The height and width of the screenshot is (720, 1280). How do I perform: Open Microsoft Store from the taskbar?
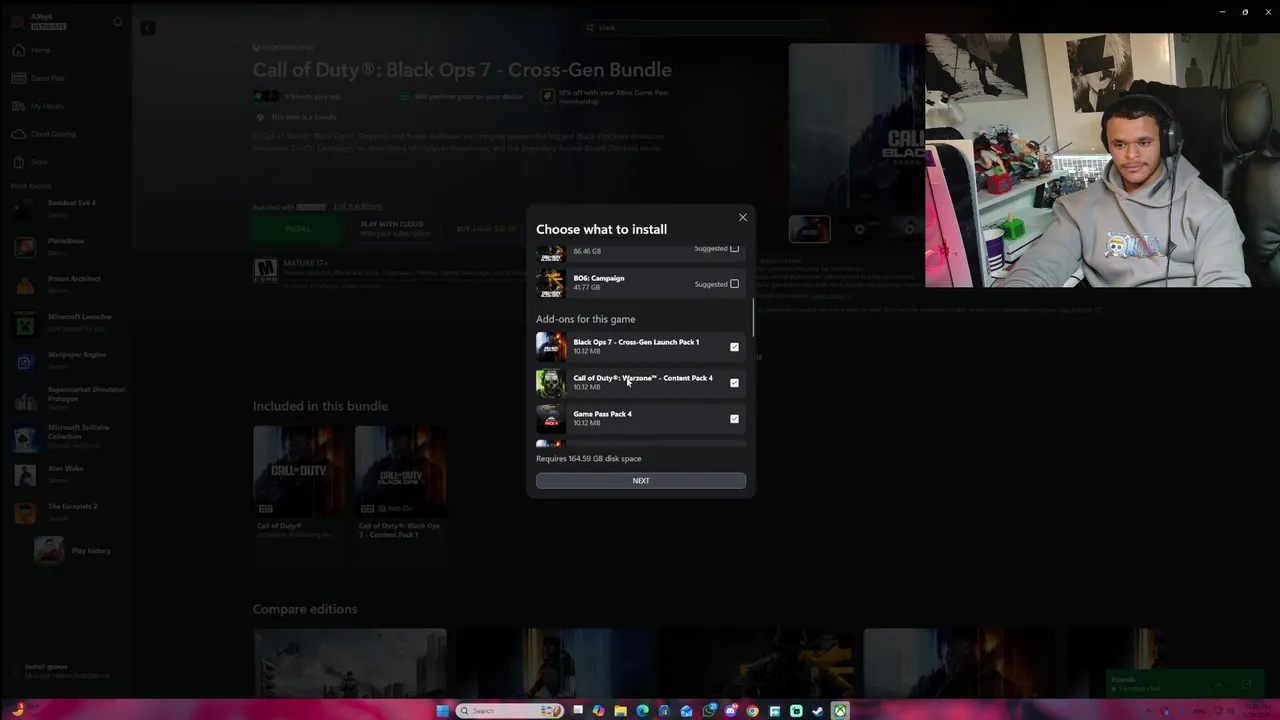click(x=664, y=711)
